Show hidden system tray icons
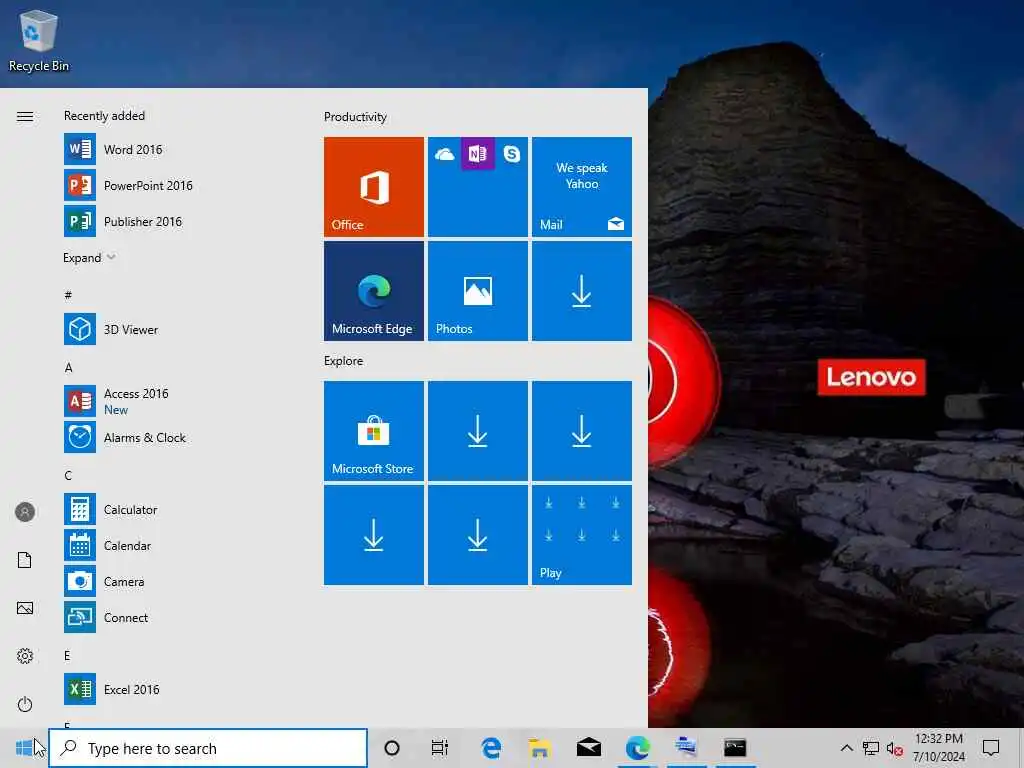 point(846,748)
